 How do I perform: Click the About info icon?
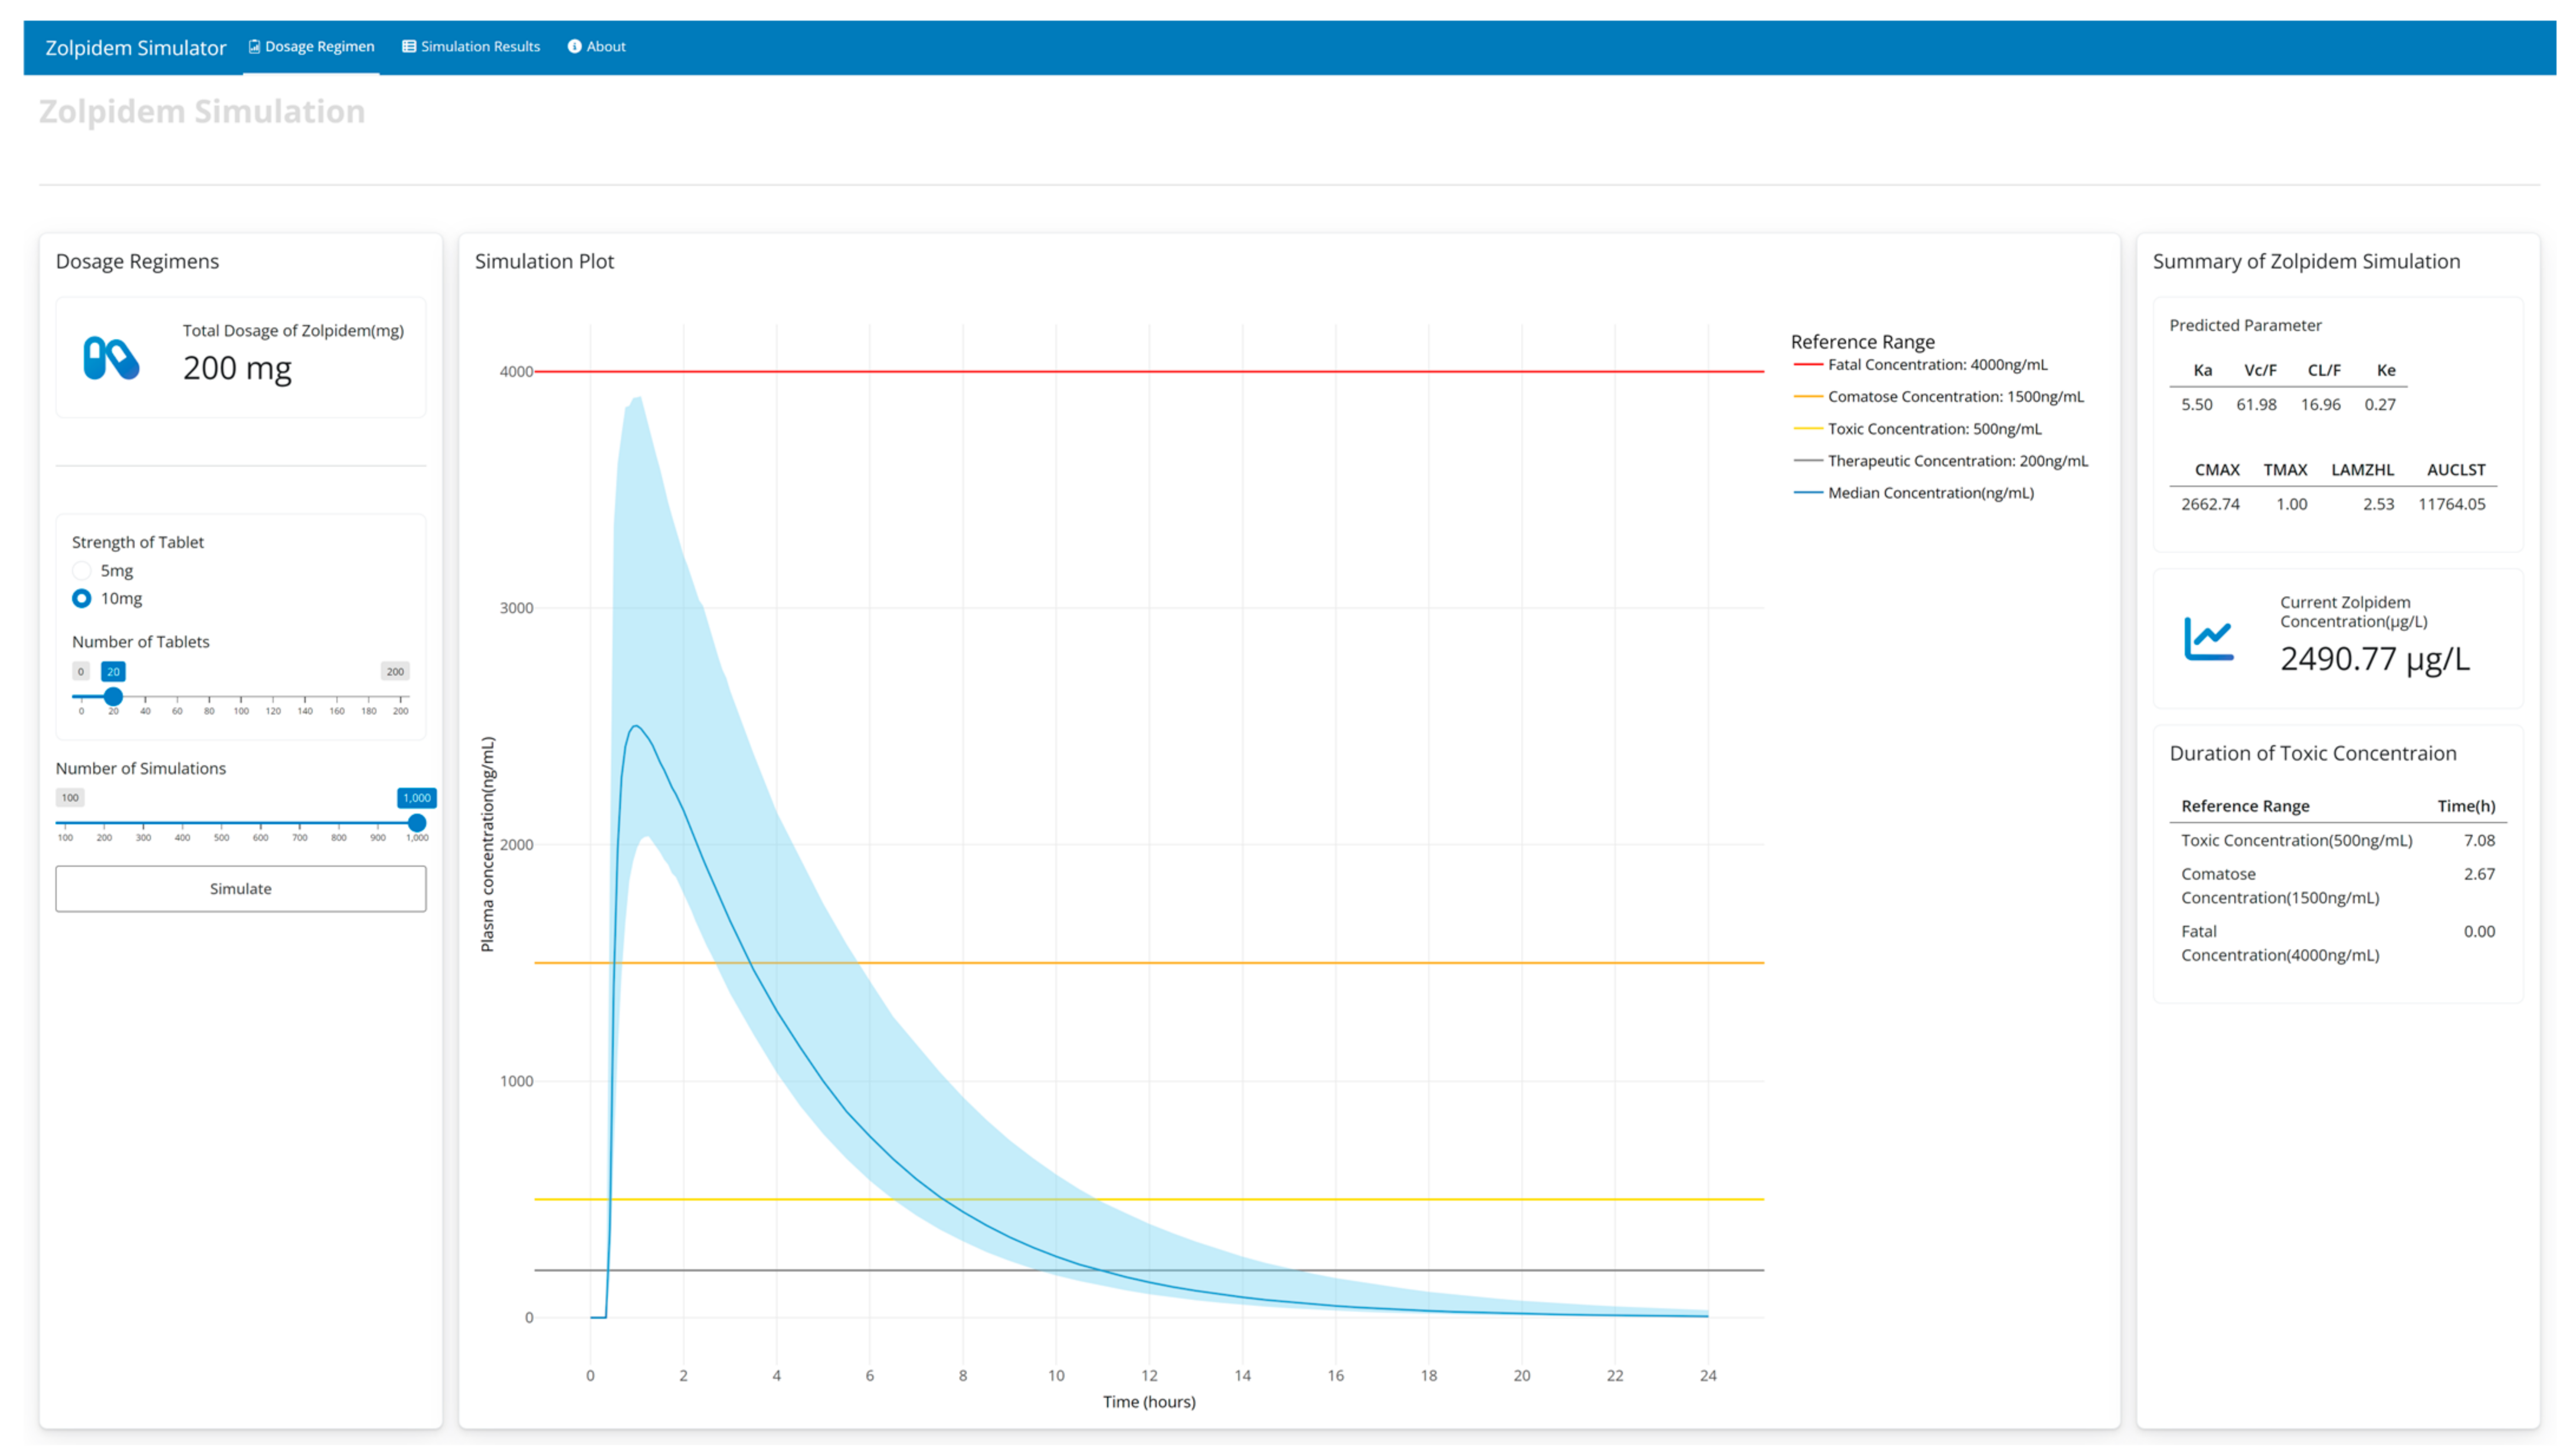[574, 46]
